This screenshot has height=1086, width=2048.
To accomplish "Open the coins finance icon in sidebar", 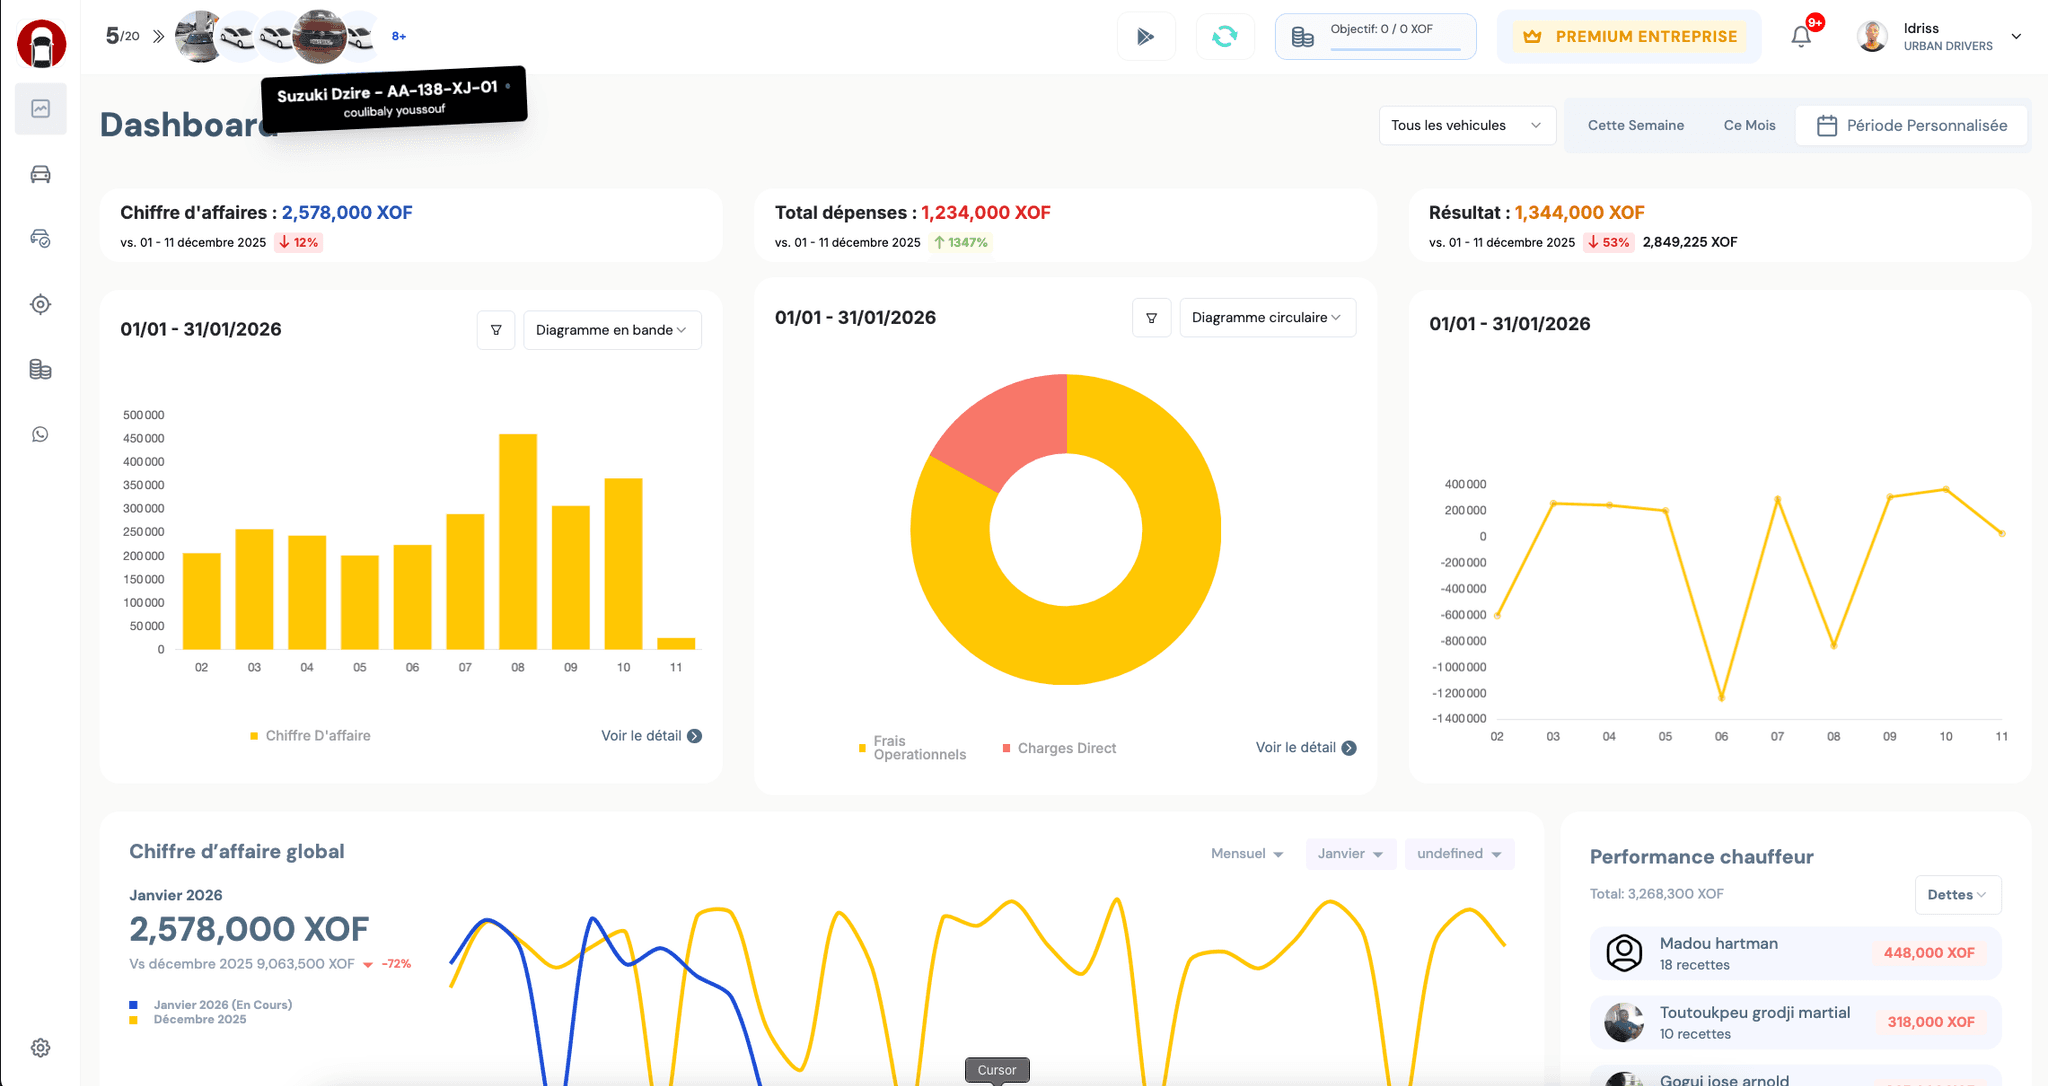I will [x=41, y=369].
